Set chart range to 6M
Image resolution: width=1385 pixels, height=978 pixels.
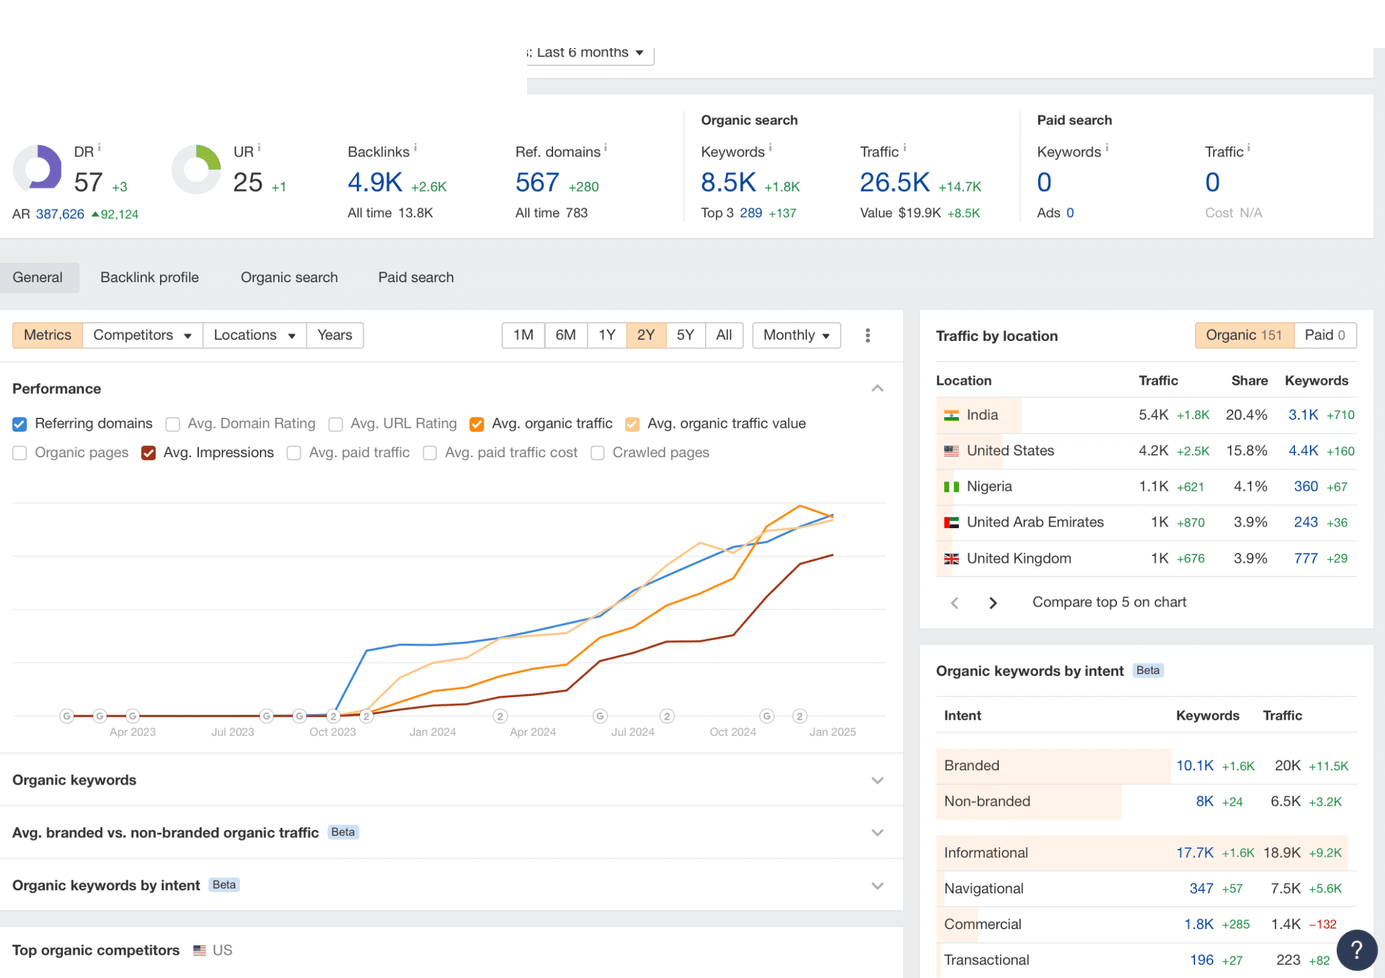coord(566,335)
